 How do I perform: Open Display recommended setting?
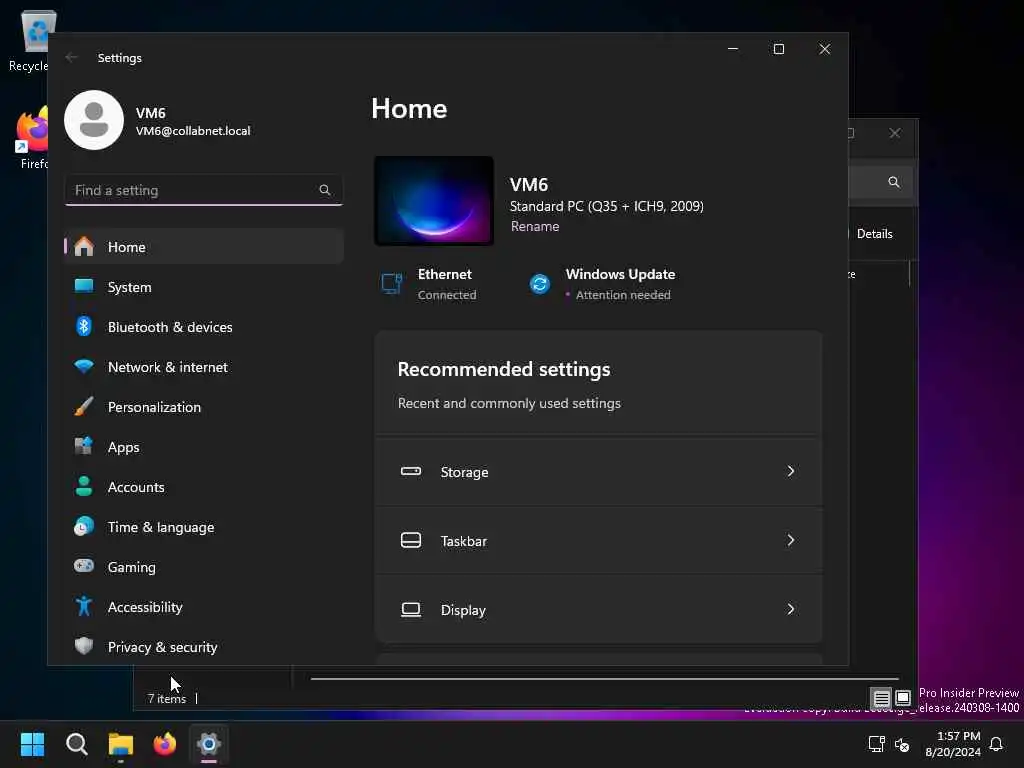coord(598,609)
